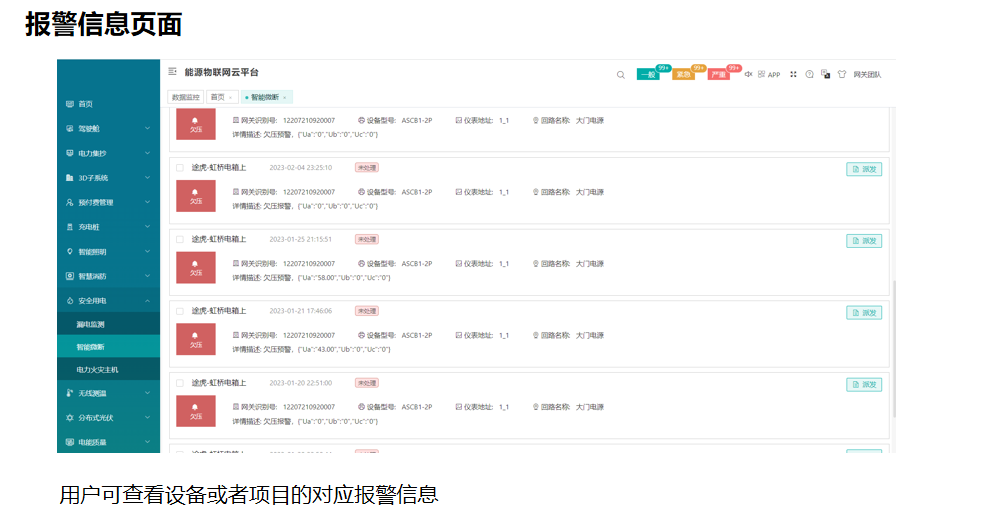
Task: Click 派发 for 2023-01-21 alarm
Action: click(864, 312)
